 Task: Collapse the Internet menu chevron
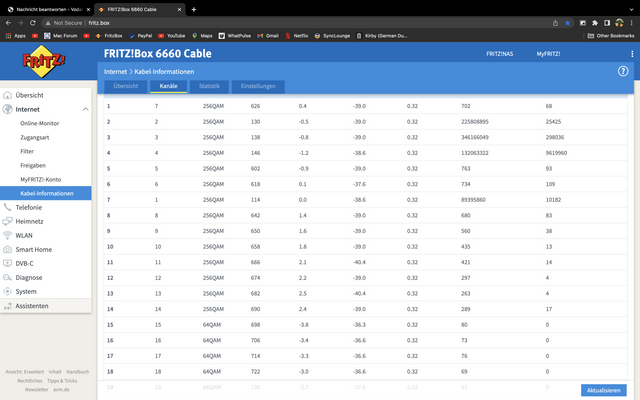(85, 109)
